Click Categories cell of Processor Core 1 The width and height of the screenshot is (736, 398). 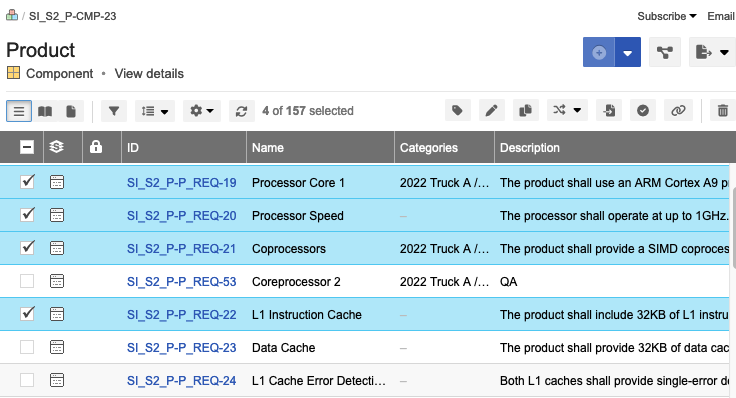point(444,183)
